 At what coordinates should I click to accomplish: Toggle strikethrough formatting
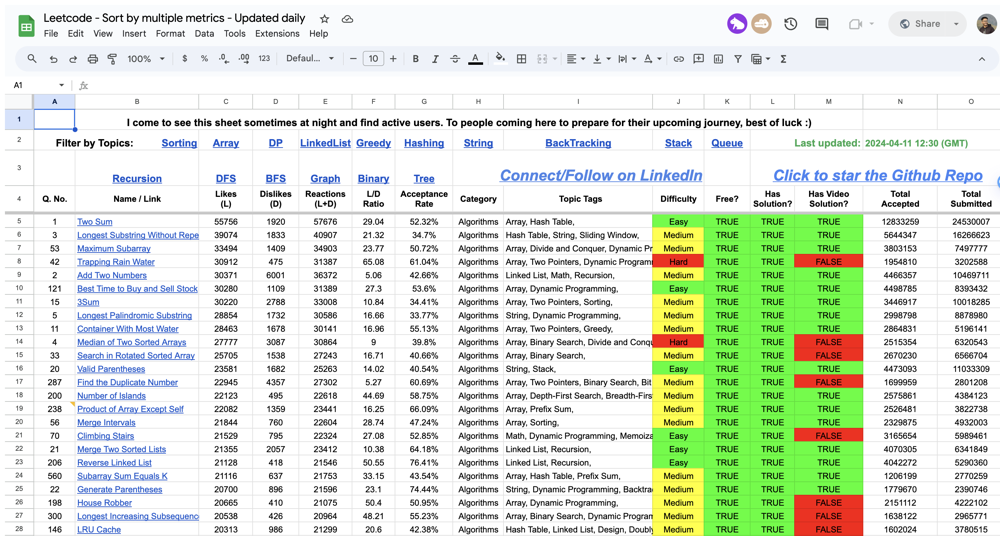[455, 59]
